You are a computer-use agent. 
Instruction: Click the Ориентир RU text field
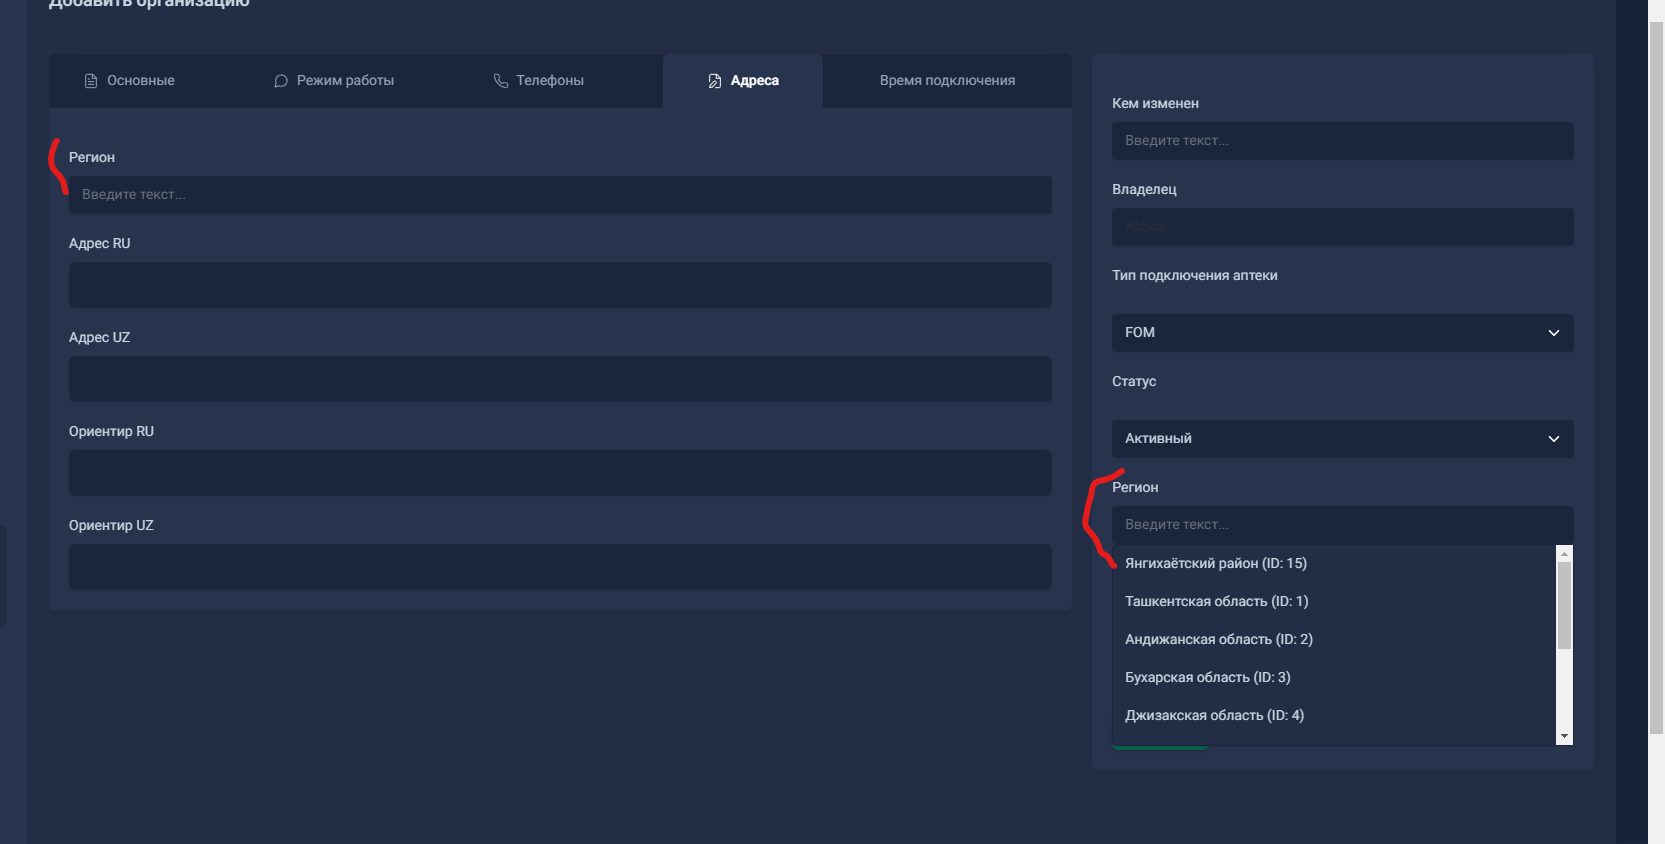point(560,473)
